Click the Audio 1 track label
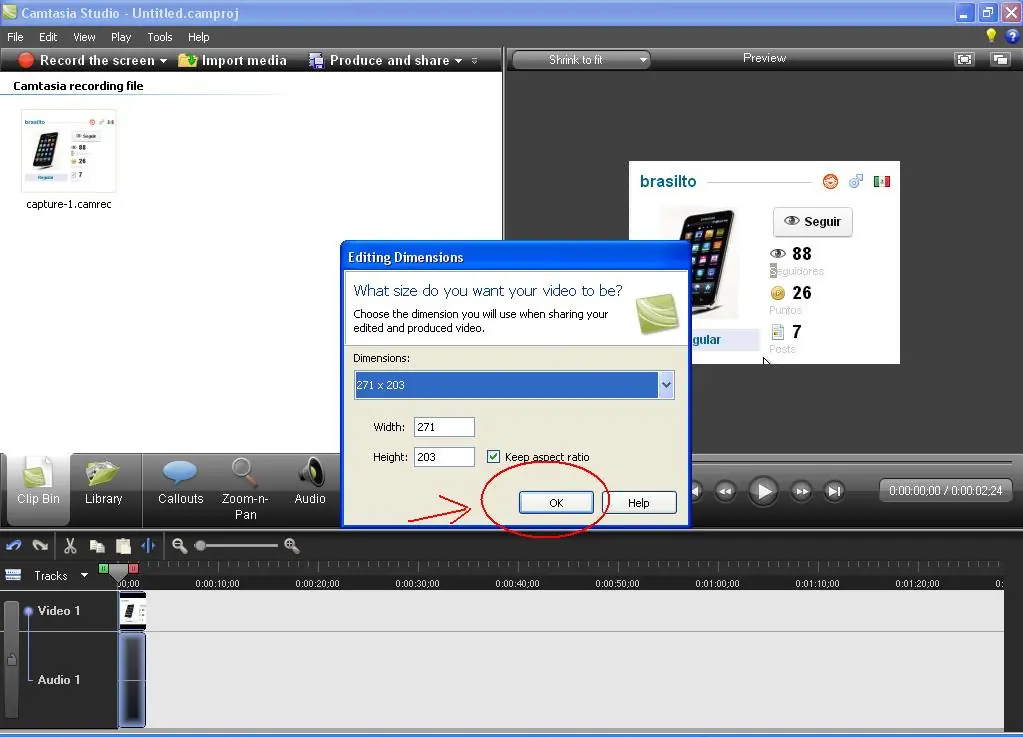 click(59, 680)
